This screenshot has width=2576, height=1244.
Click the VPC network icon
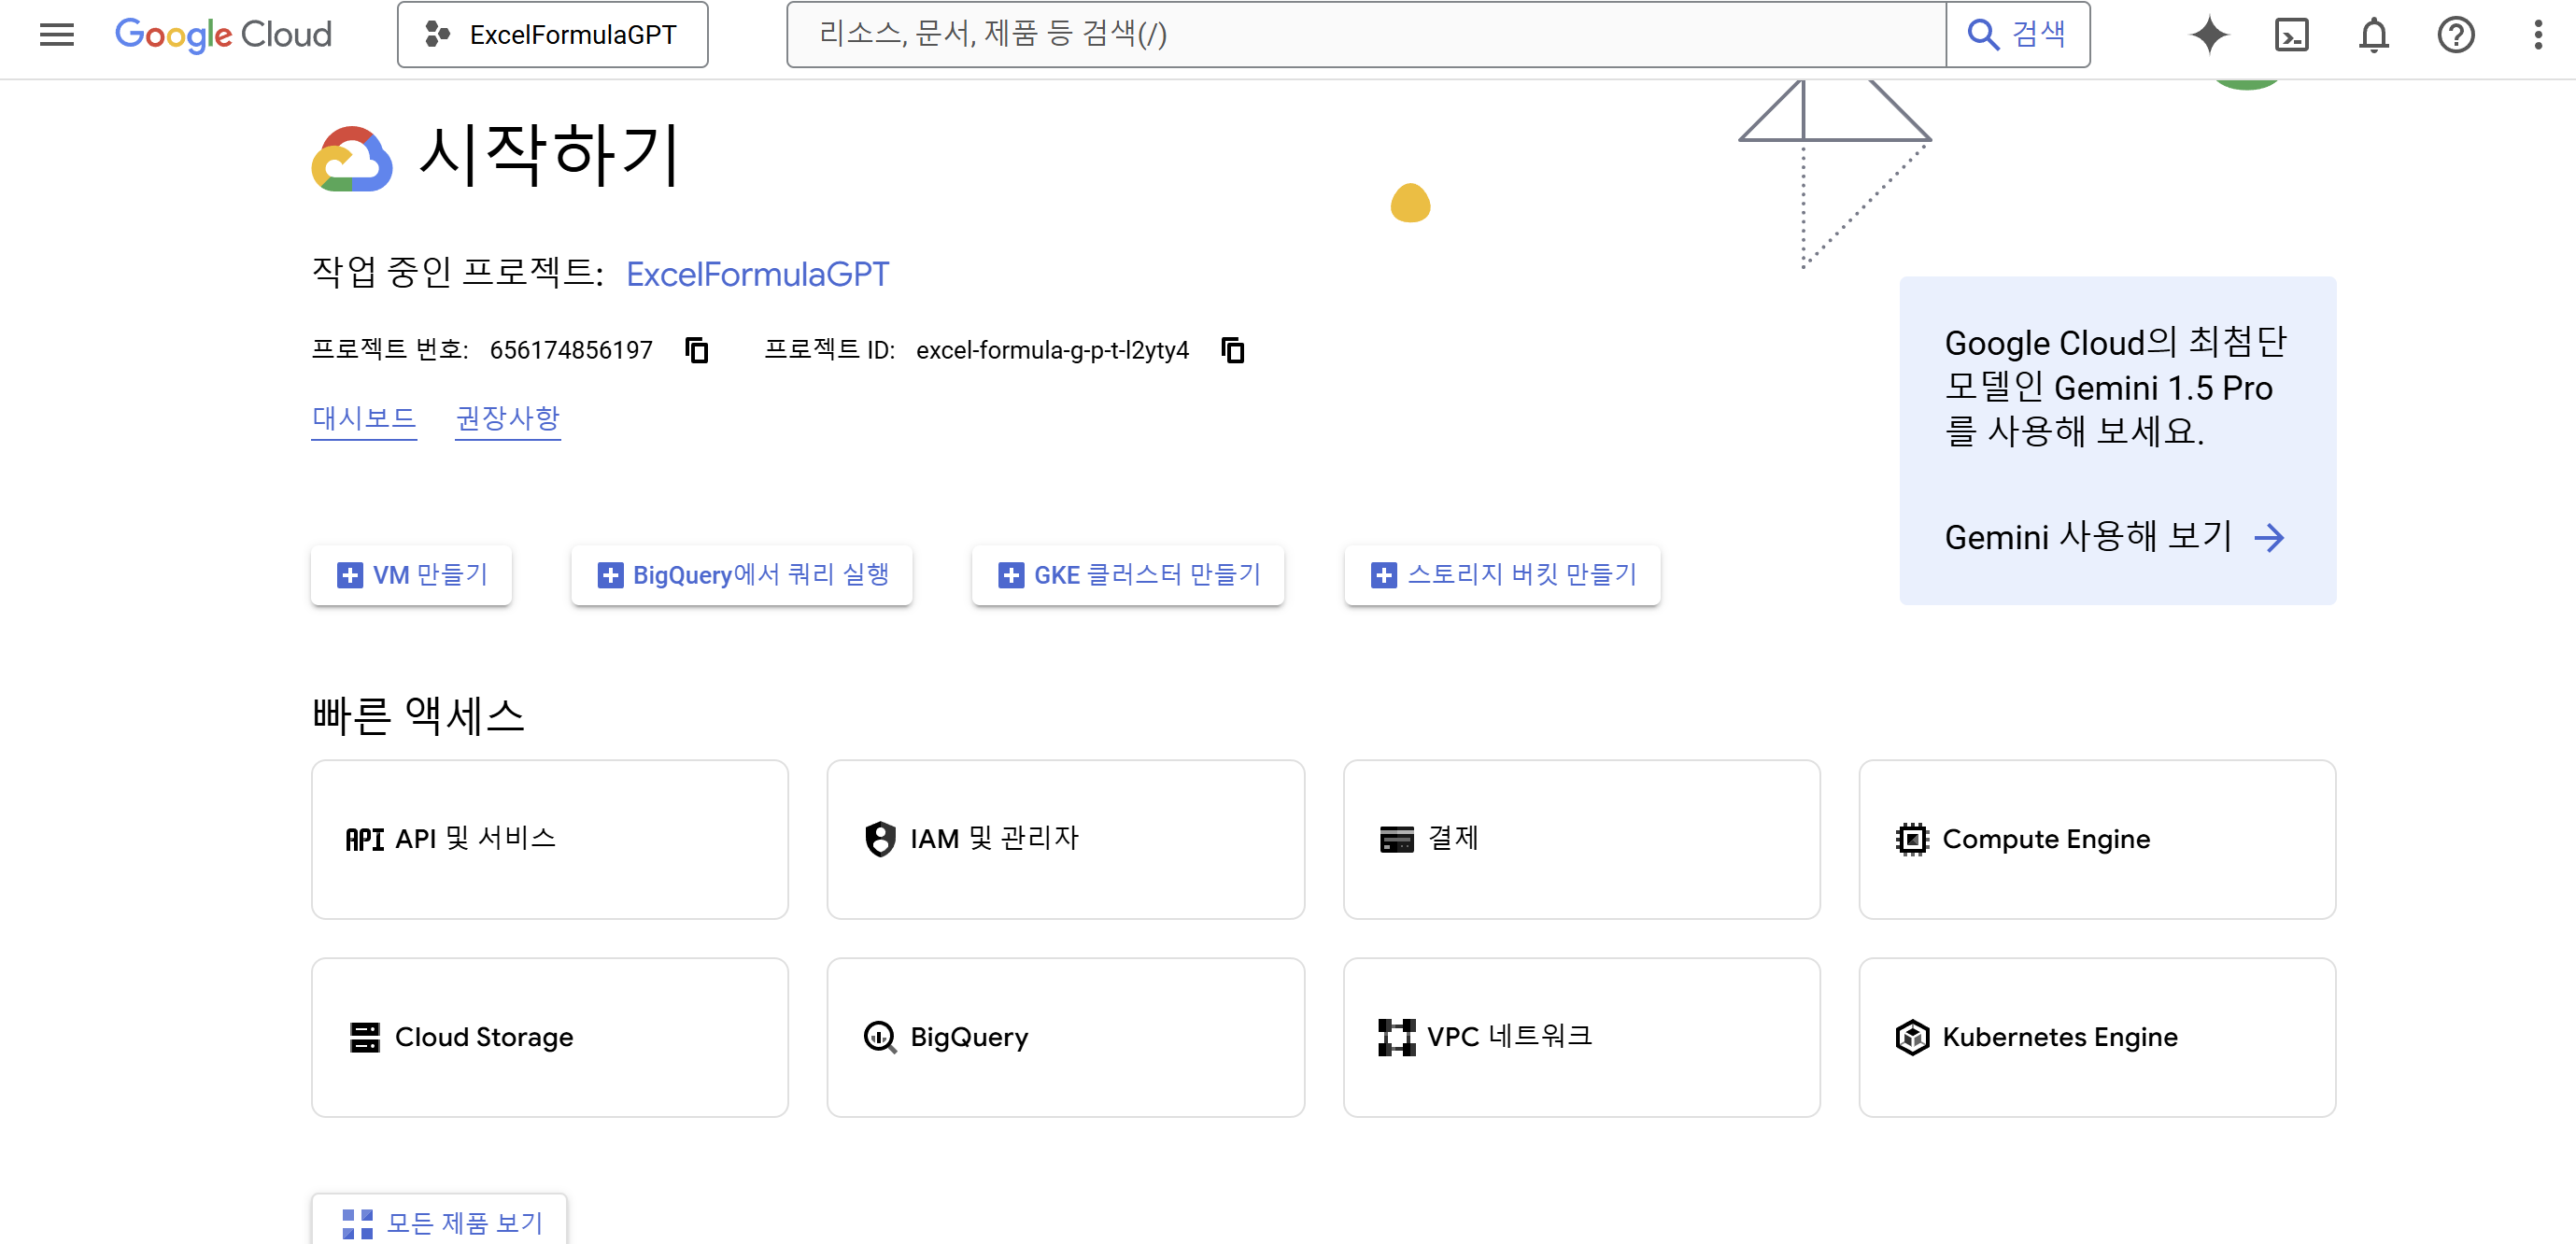tap(1396, 1037)
